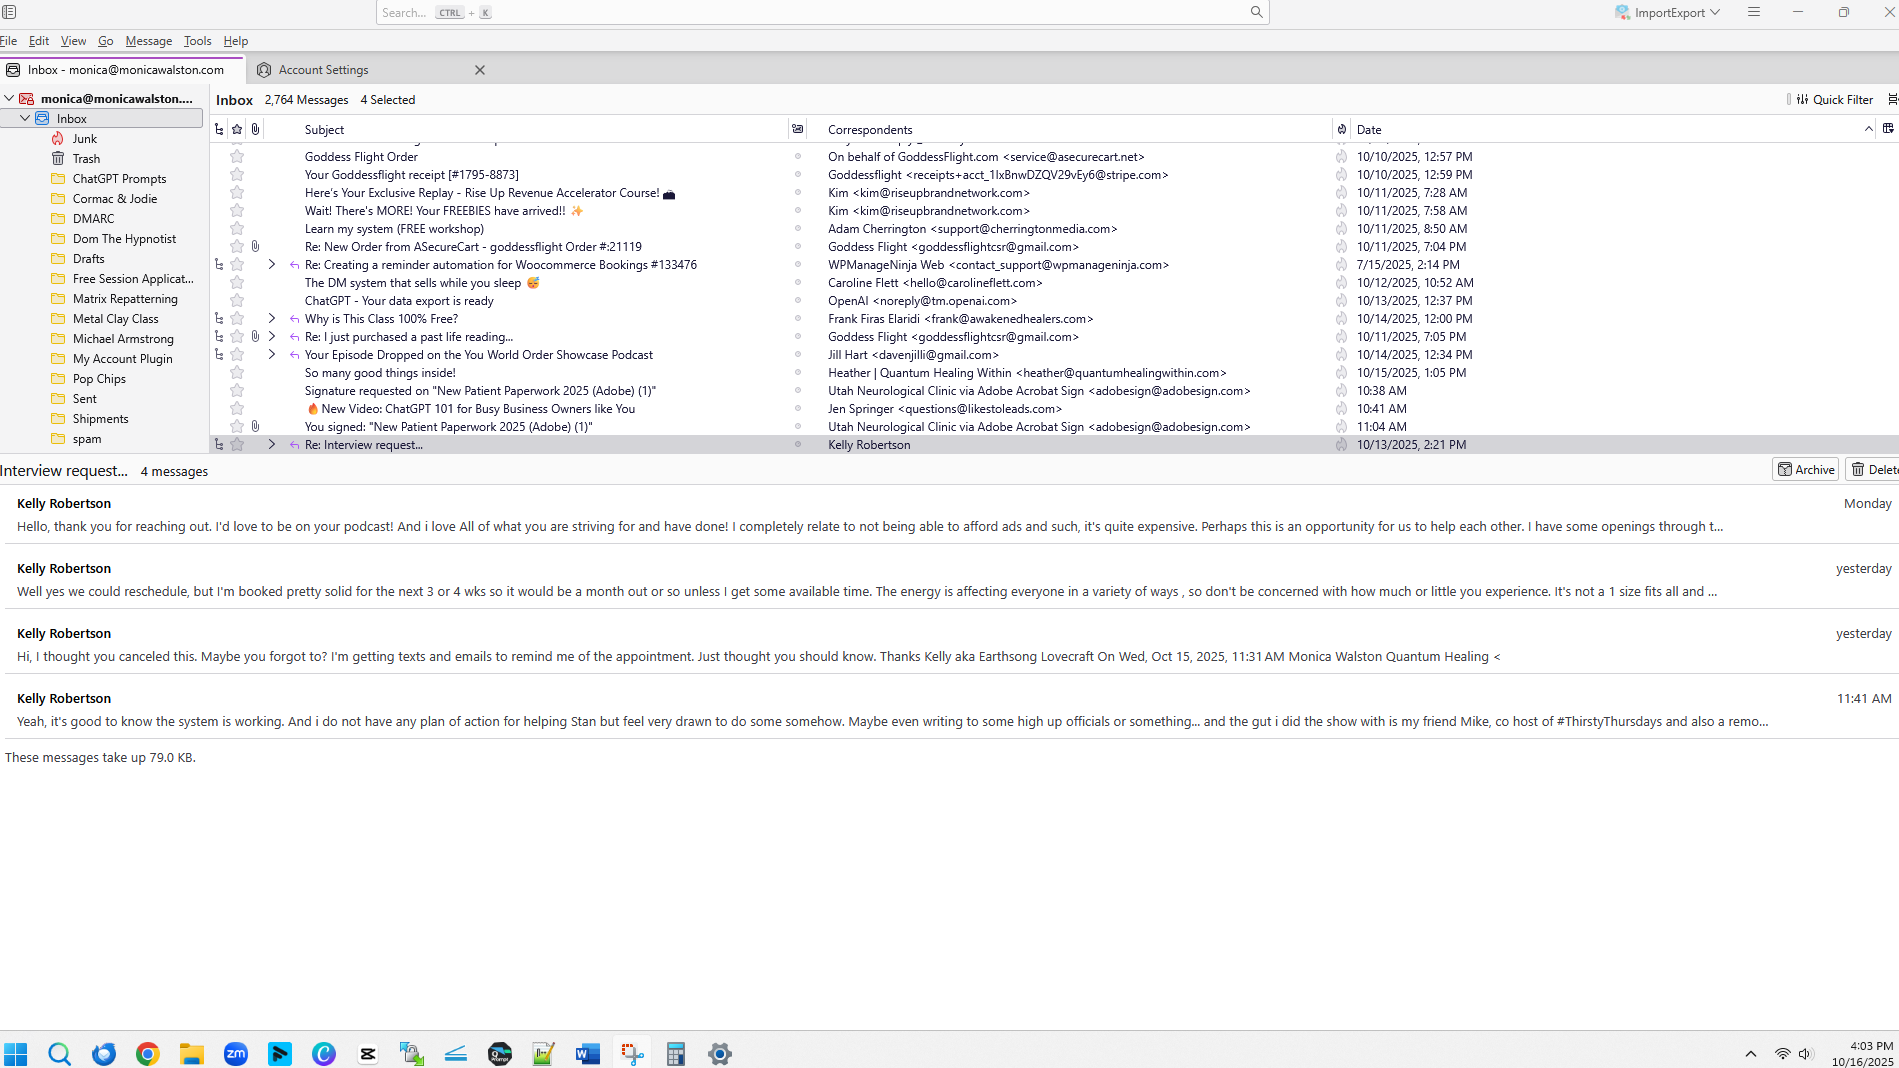
Task: Open Thunderbird from the taskbar
Action: pyautogui.click(x=104, y=1053)
